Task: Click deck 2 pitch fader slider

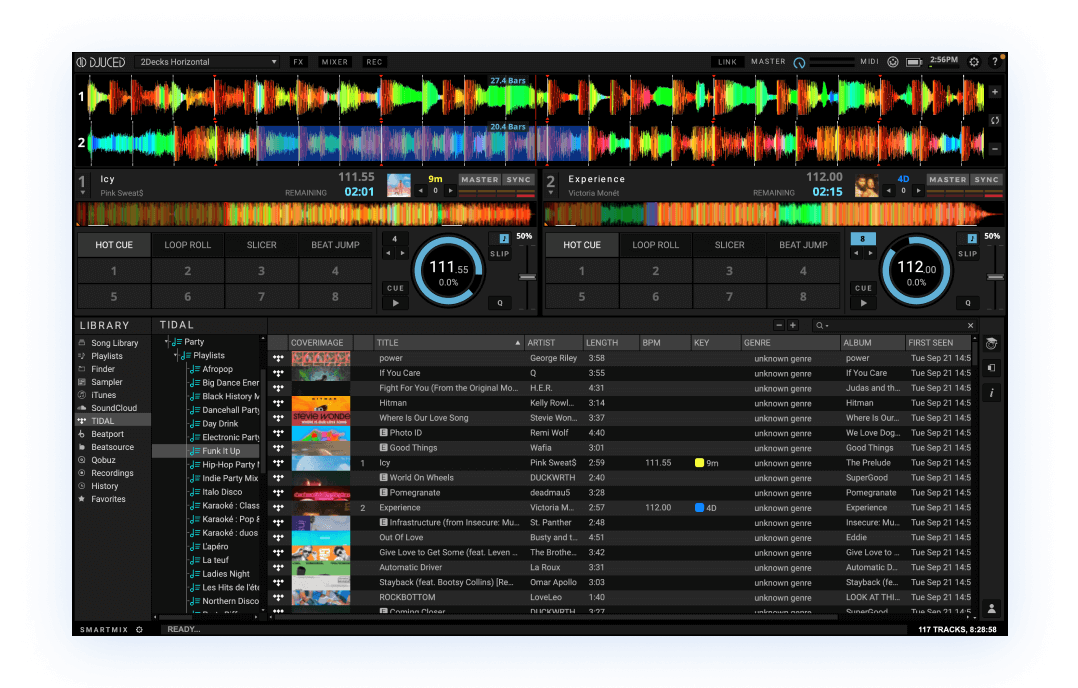Action: click(994, 276)
